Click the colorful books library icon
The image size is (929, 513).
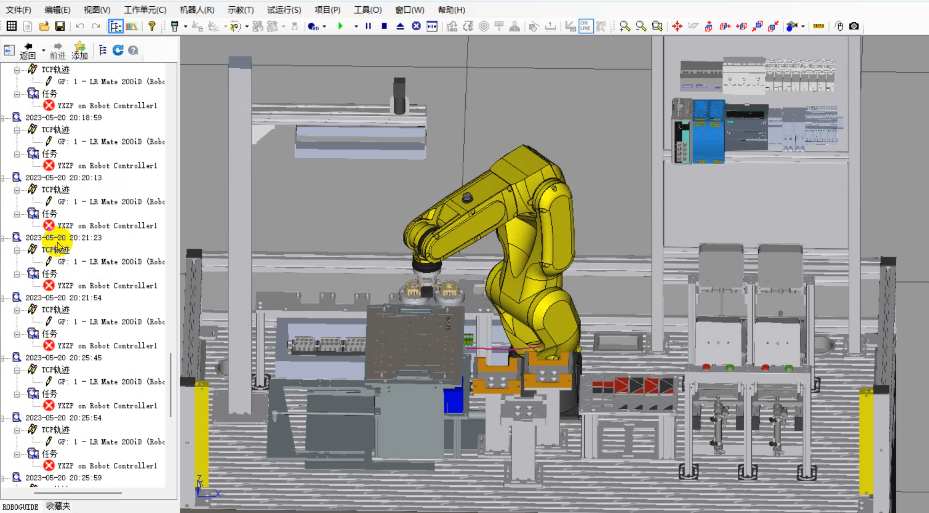[132, 26]
